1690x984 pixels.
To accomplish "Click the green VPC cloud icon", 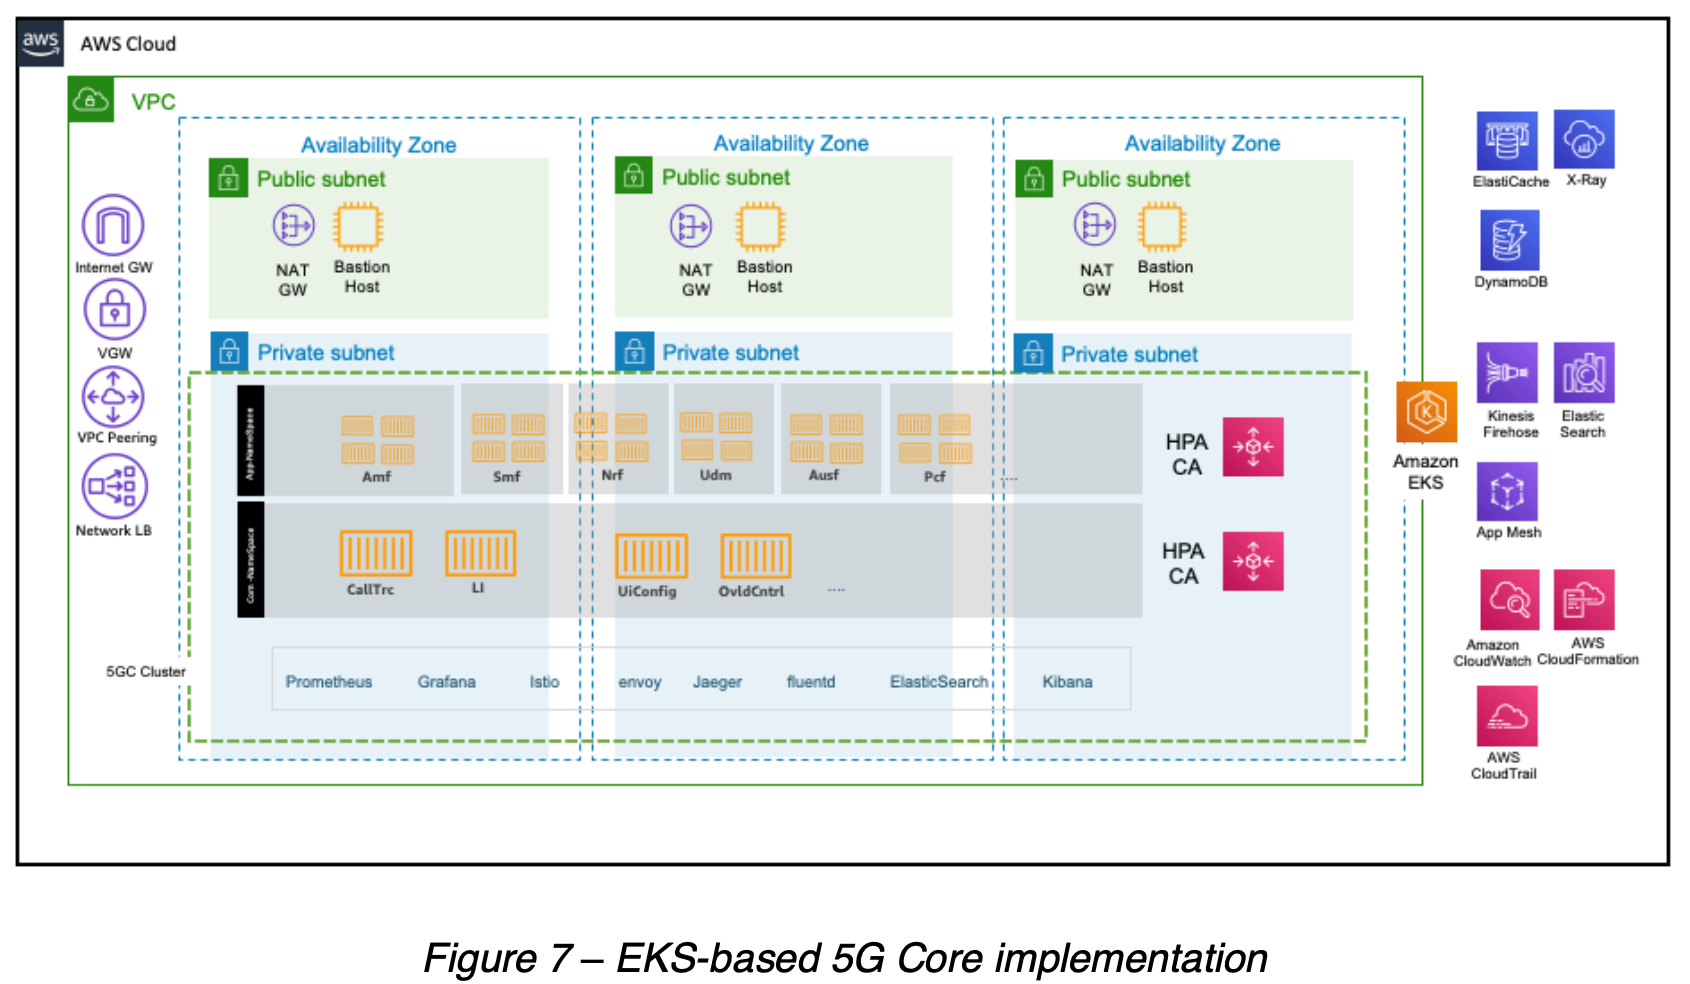I will pyautogui.click(x=91, y=100).
